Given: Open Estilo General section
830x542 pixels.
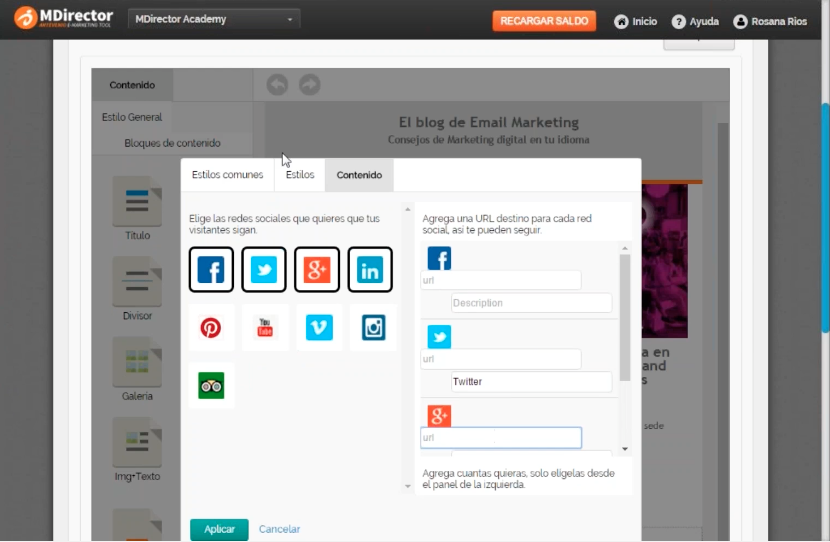Looking at the screenshot, I should tap(132, 117).
